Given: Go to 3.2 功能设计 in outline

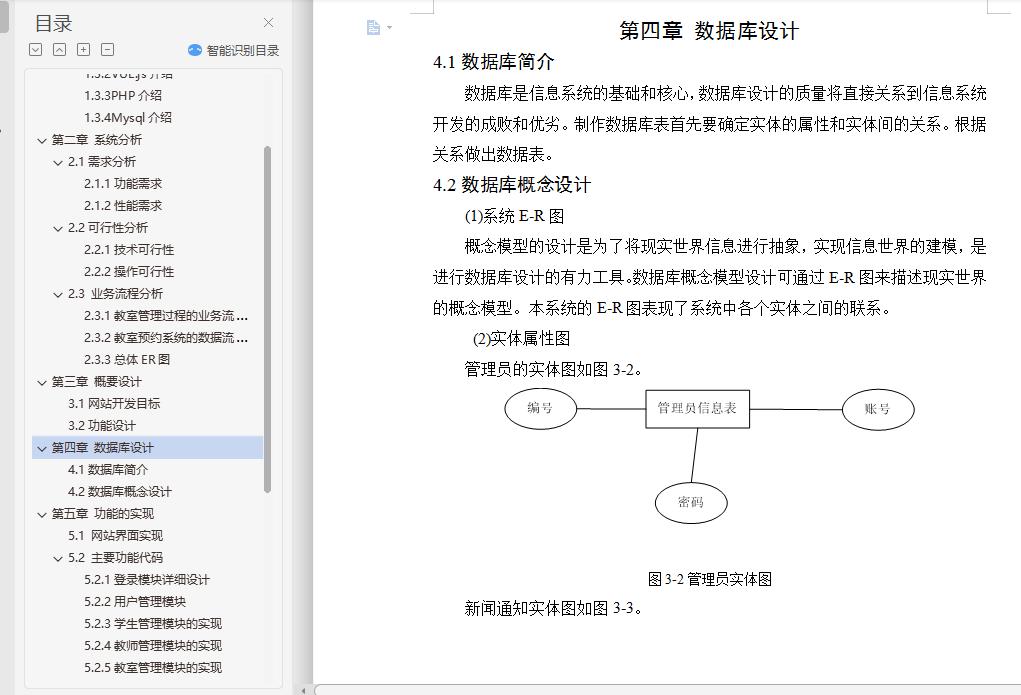Looking at the screenshot, I should pyautogui.click(x=102, y=426).
